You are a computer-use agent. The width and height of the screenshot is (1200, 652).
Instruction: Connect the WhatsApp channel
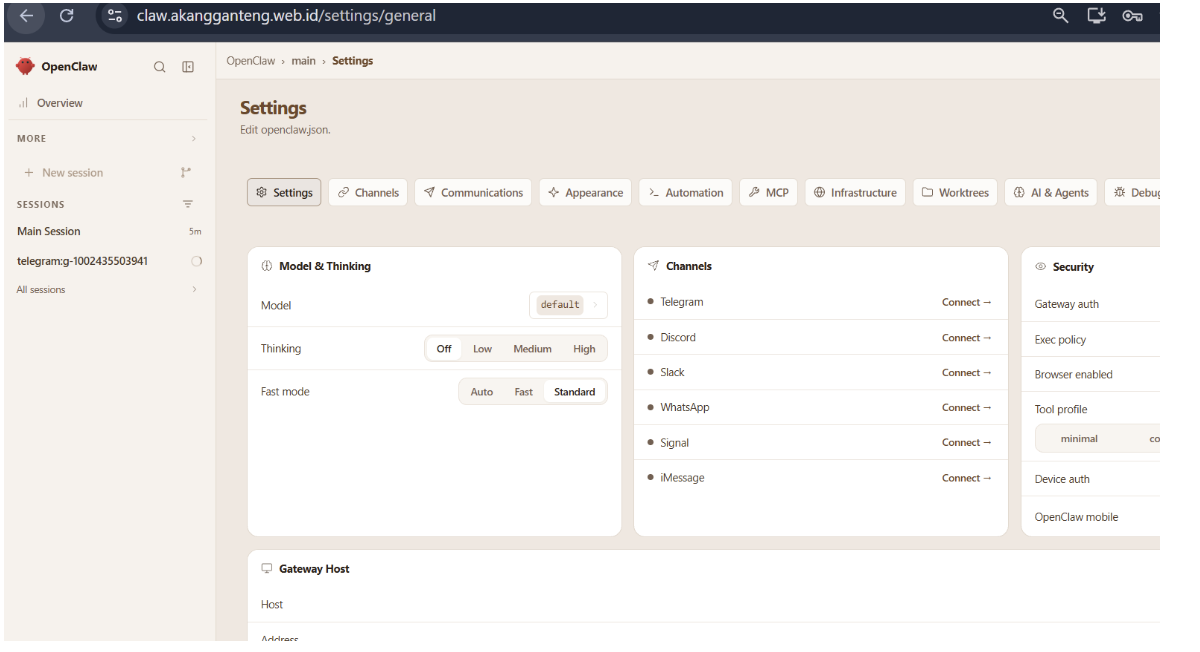pyautogui.click(x=966, y=408)
